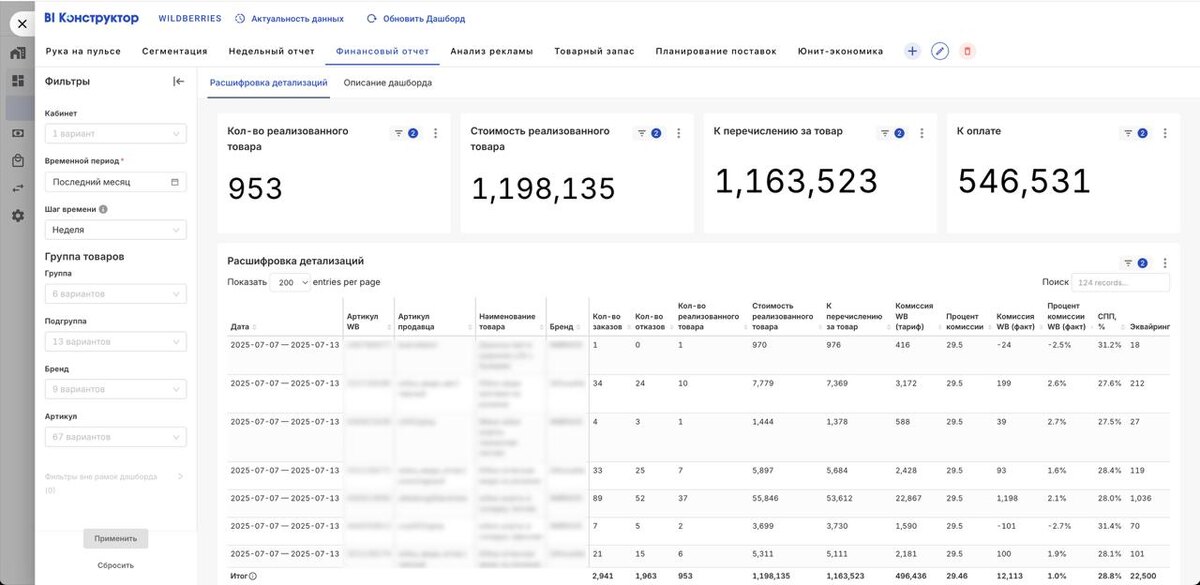Collapse the Фильтры panel with the arrow icon
The width and height of the screenshot is (1200, 585).
179,81
